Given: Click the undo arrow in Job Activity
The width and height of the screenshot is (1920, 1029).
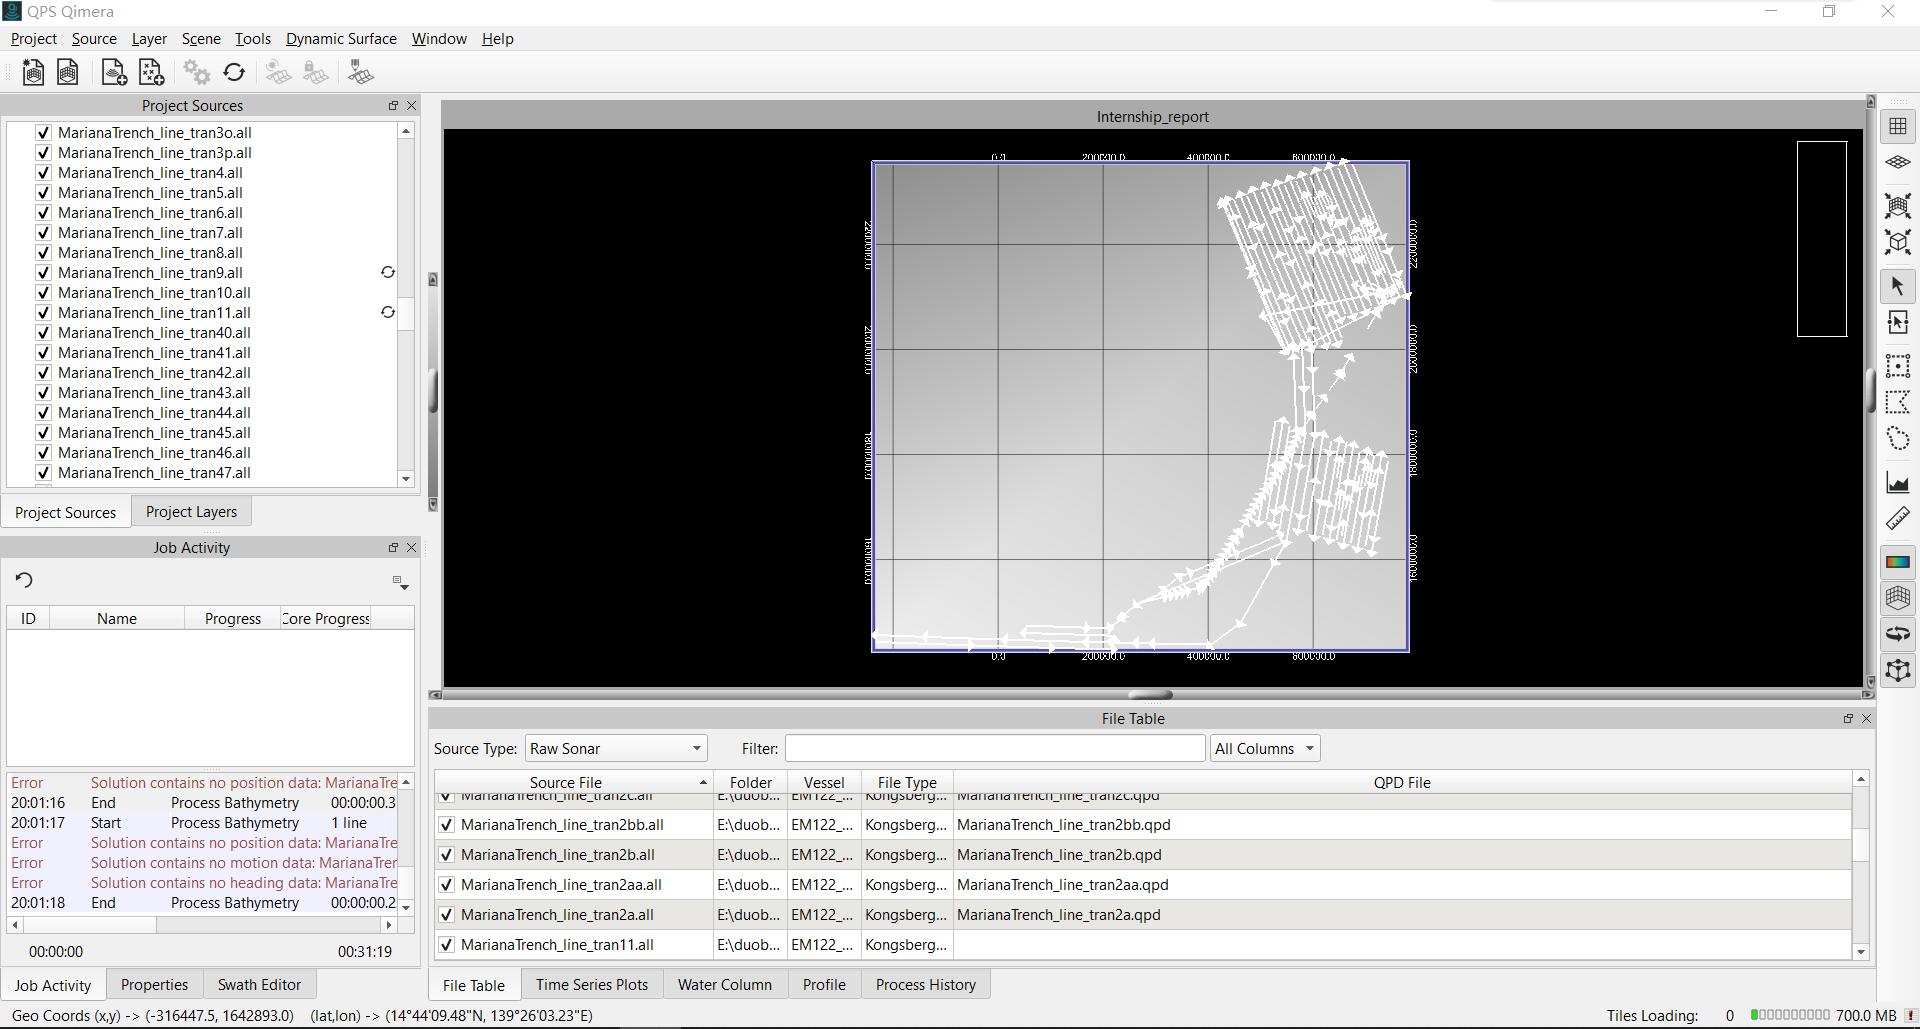Looking at the screenshot, I should pyautogui.click(x=25, y=580).
